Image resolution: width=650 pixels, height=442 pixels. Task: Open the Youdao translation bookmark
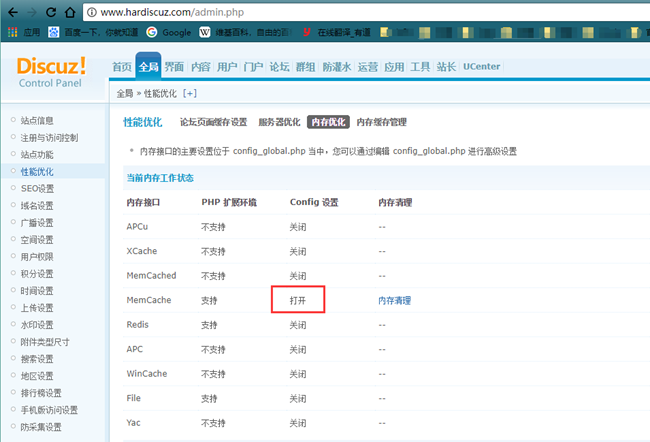coord(336,32)
